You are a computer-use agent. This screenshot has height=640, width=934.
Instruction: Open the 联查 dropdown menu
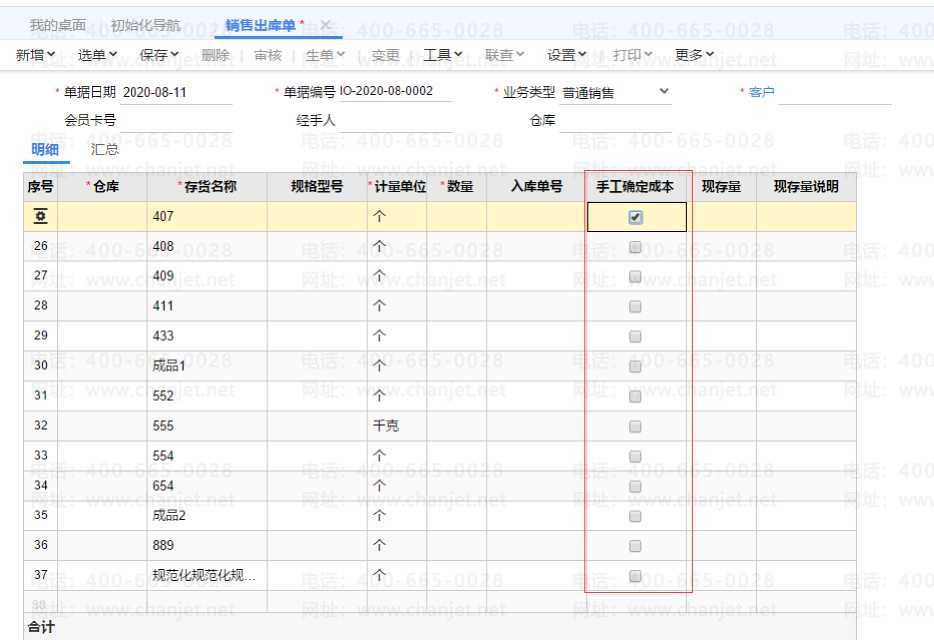tap(505, 55)
